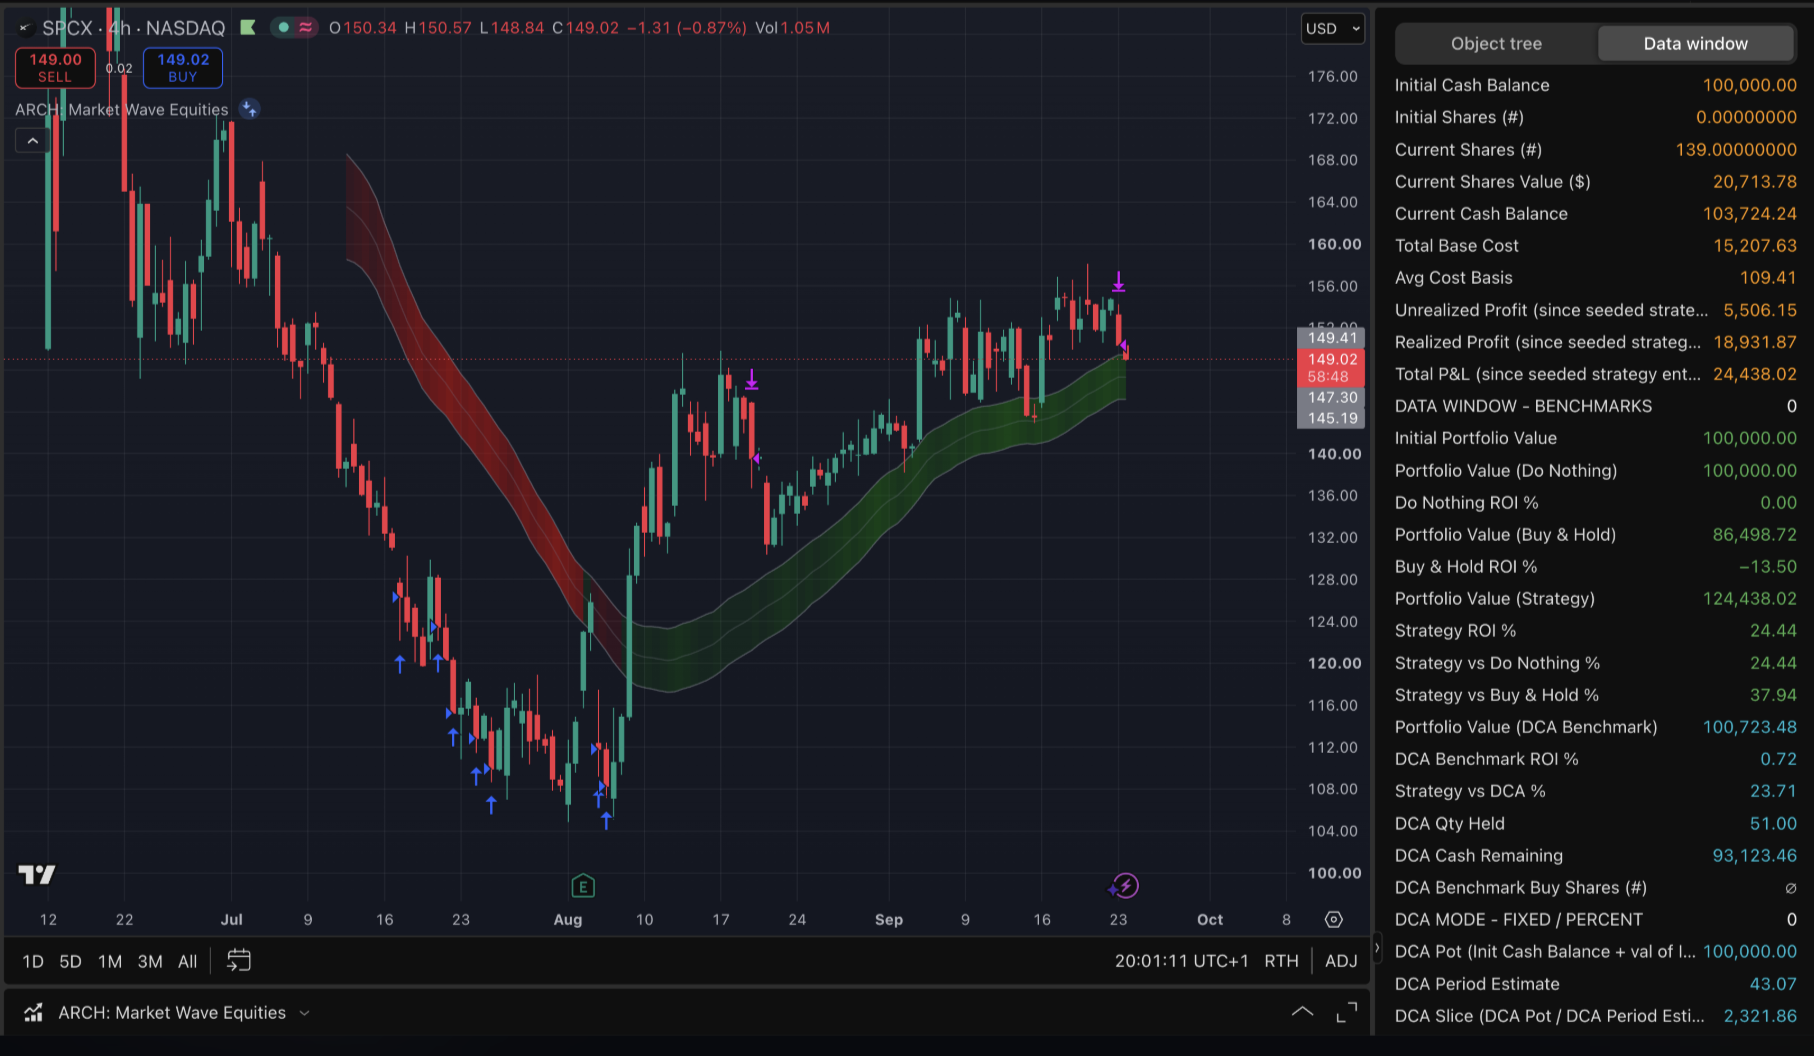Viewport: 1814px width, 1056px height.
Task: Click the Strategy vs DCA % row
Action: pos(1595,791)
